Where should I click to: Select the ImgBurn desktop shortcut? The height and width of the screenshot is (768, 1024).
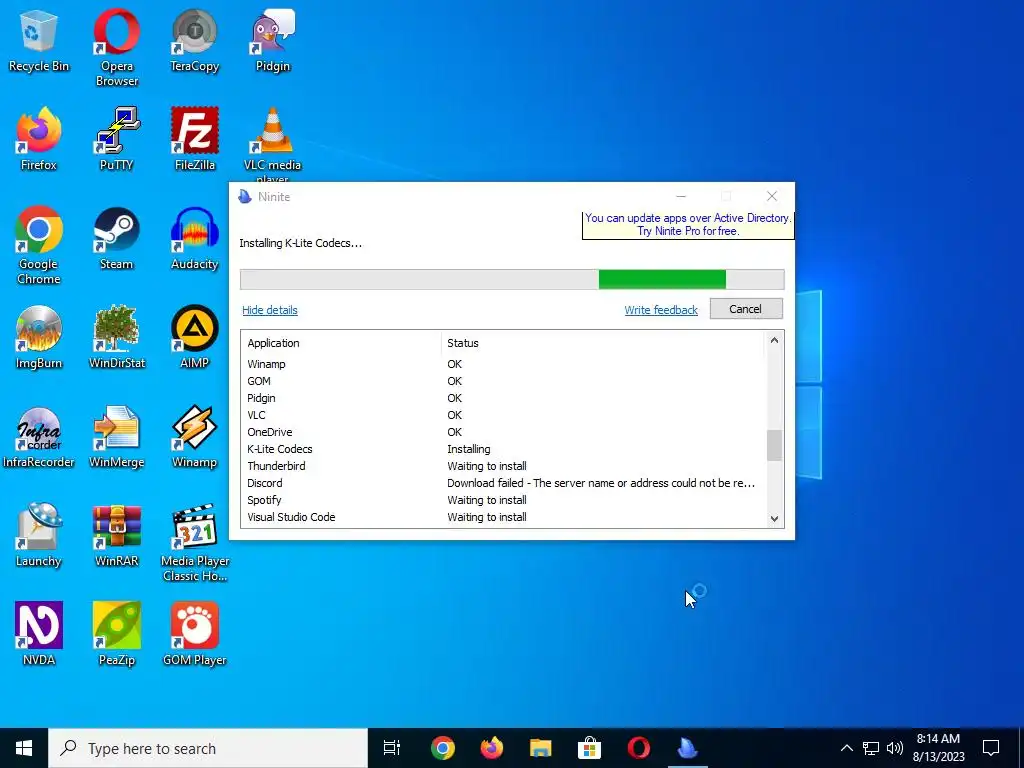tap(39, 338)
